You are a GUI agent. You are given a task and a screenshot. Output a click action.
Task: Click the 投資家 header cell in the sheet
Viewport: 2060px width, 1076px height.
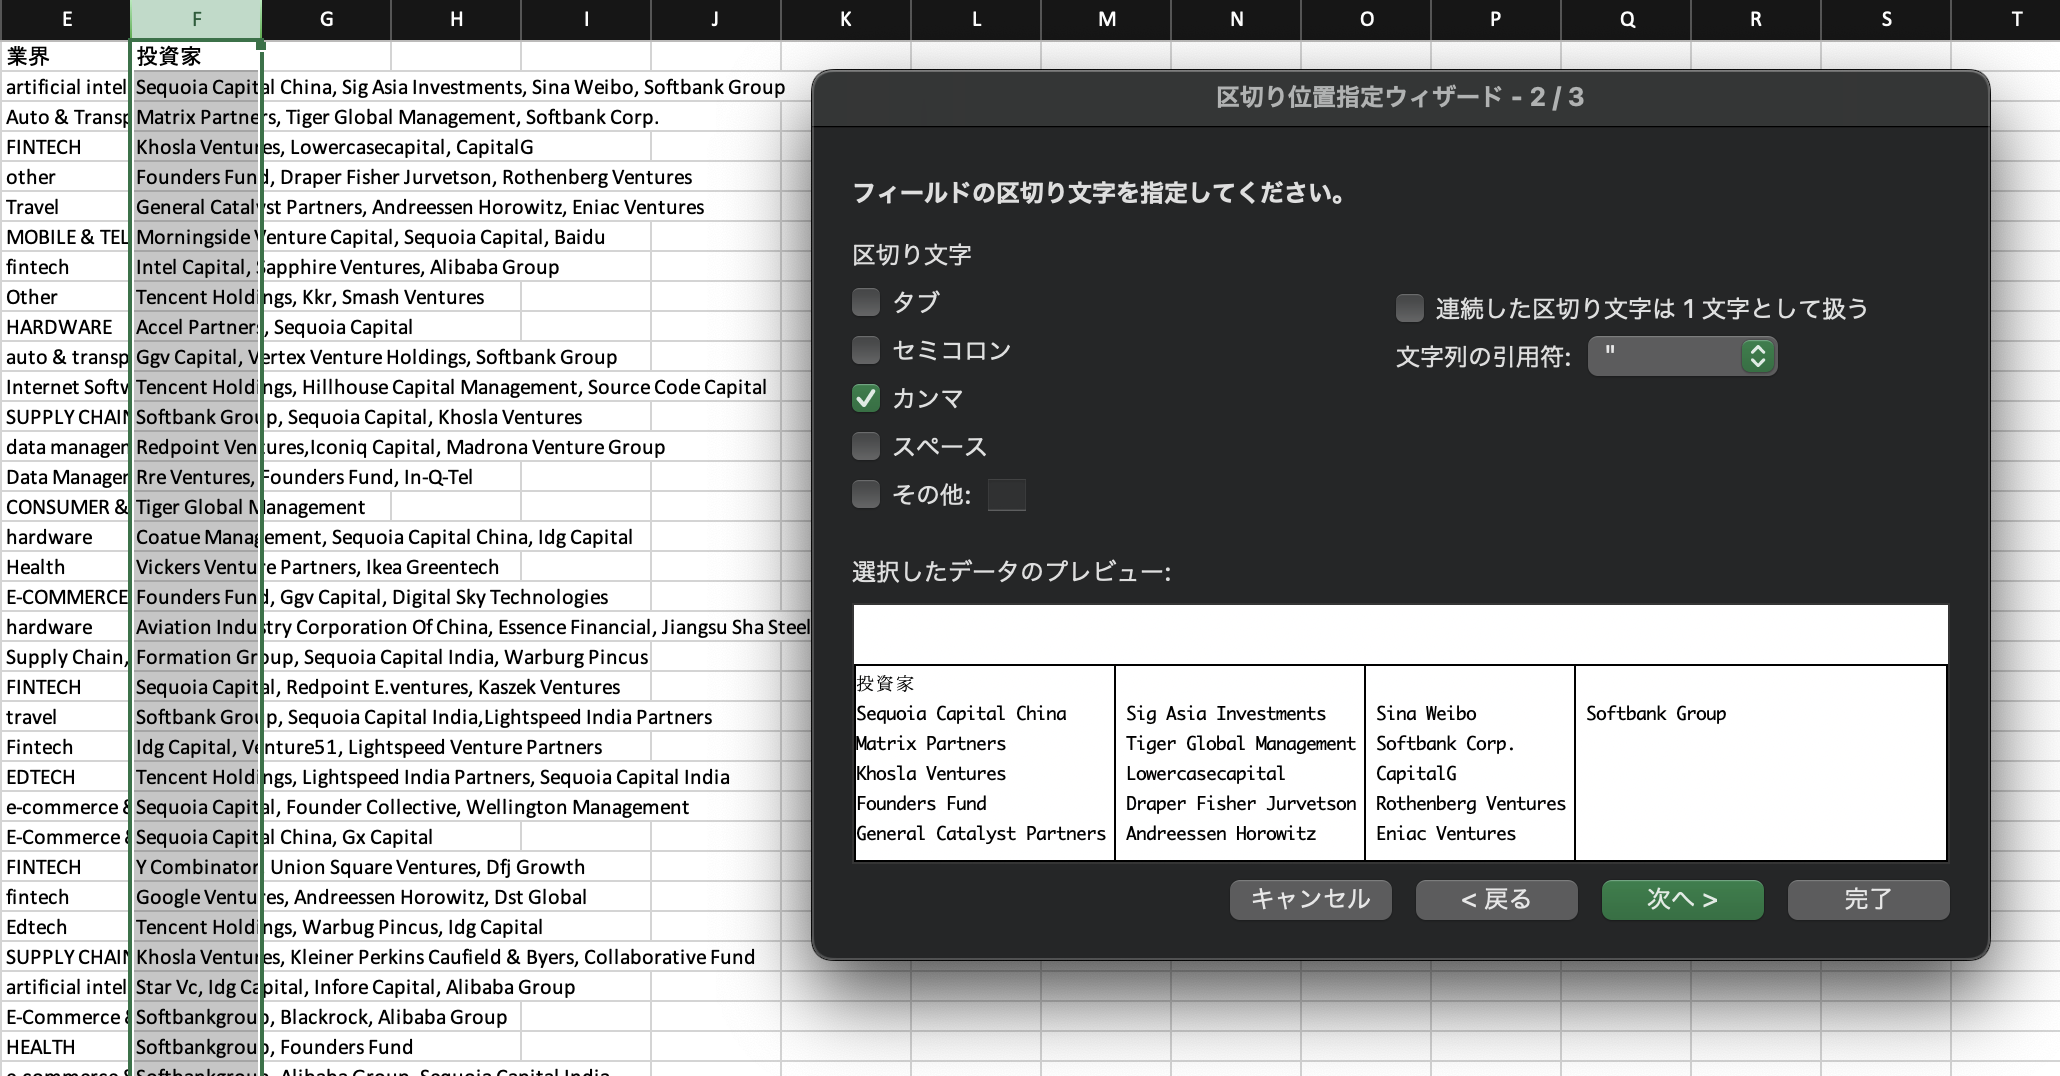(196, 56)
